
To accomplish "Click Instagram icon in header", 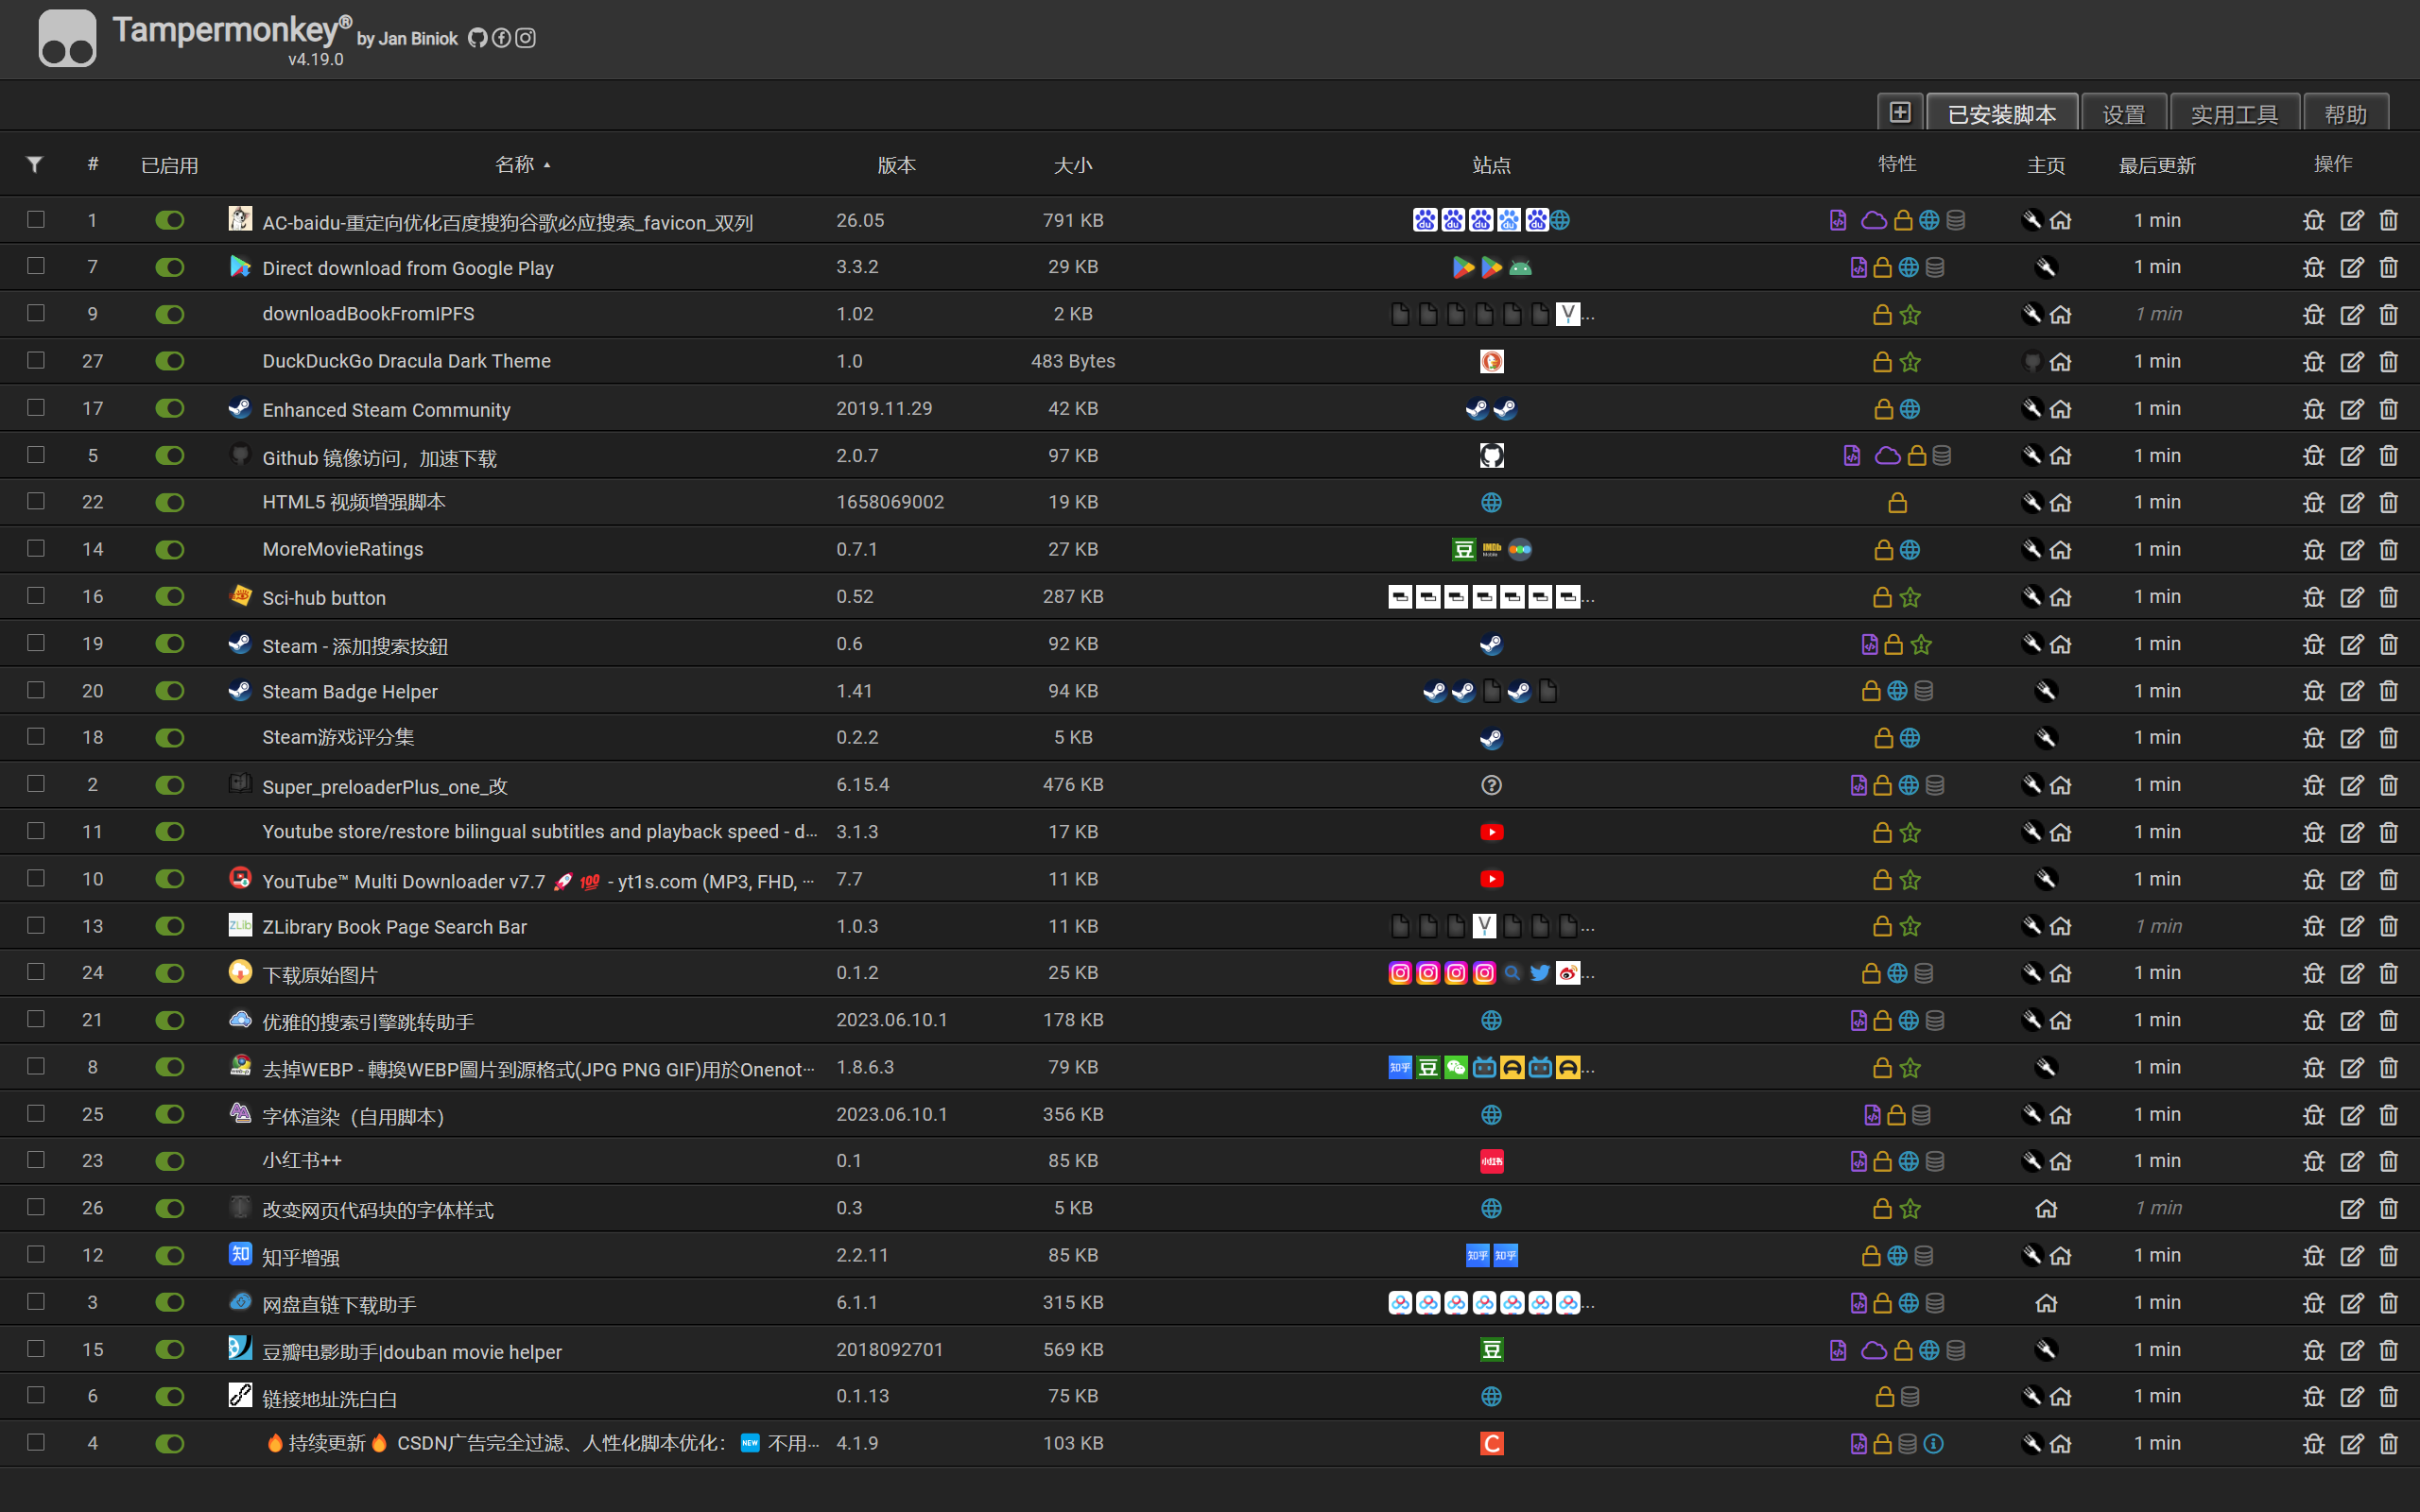I will coord(526,38).
